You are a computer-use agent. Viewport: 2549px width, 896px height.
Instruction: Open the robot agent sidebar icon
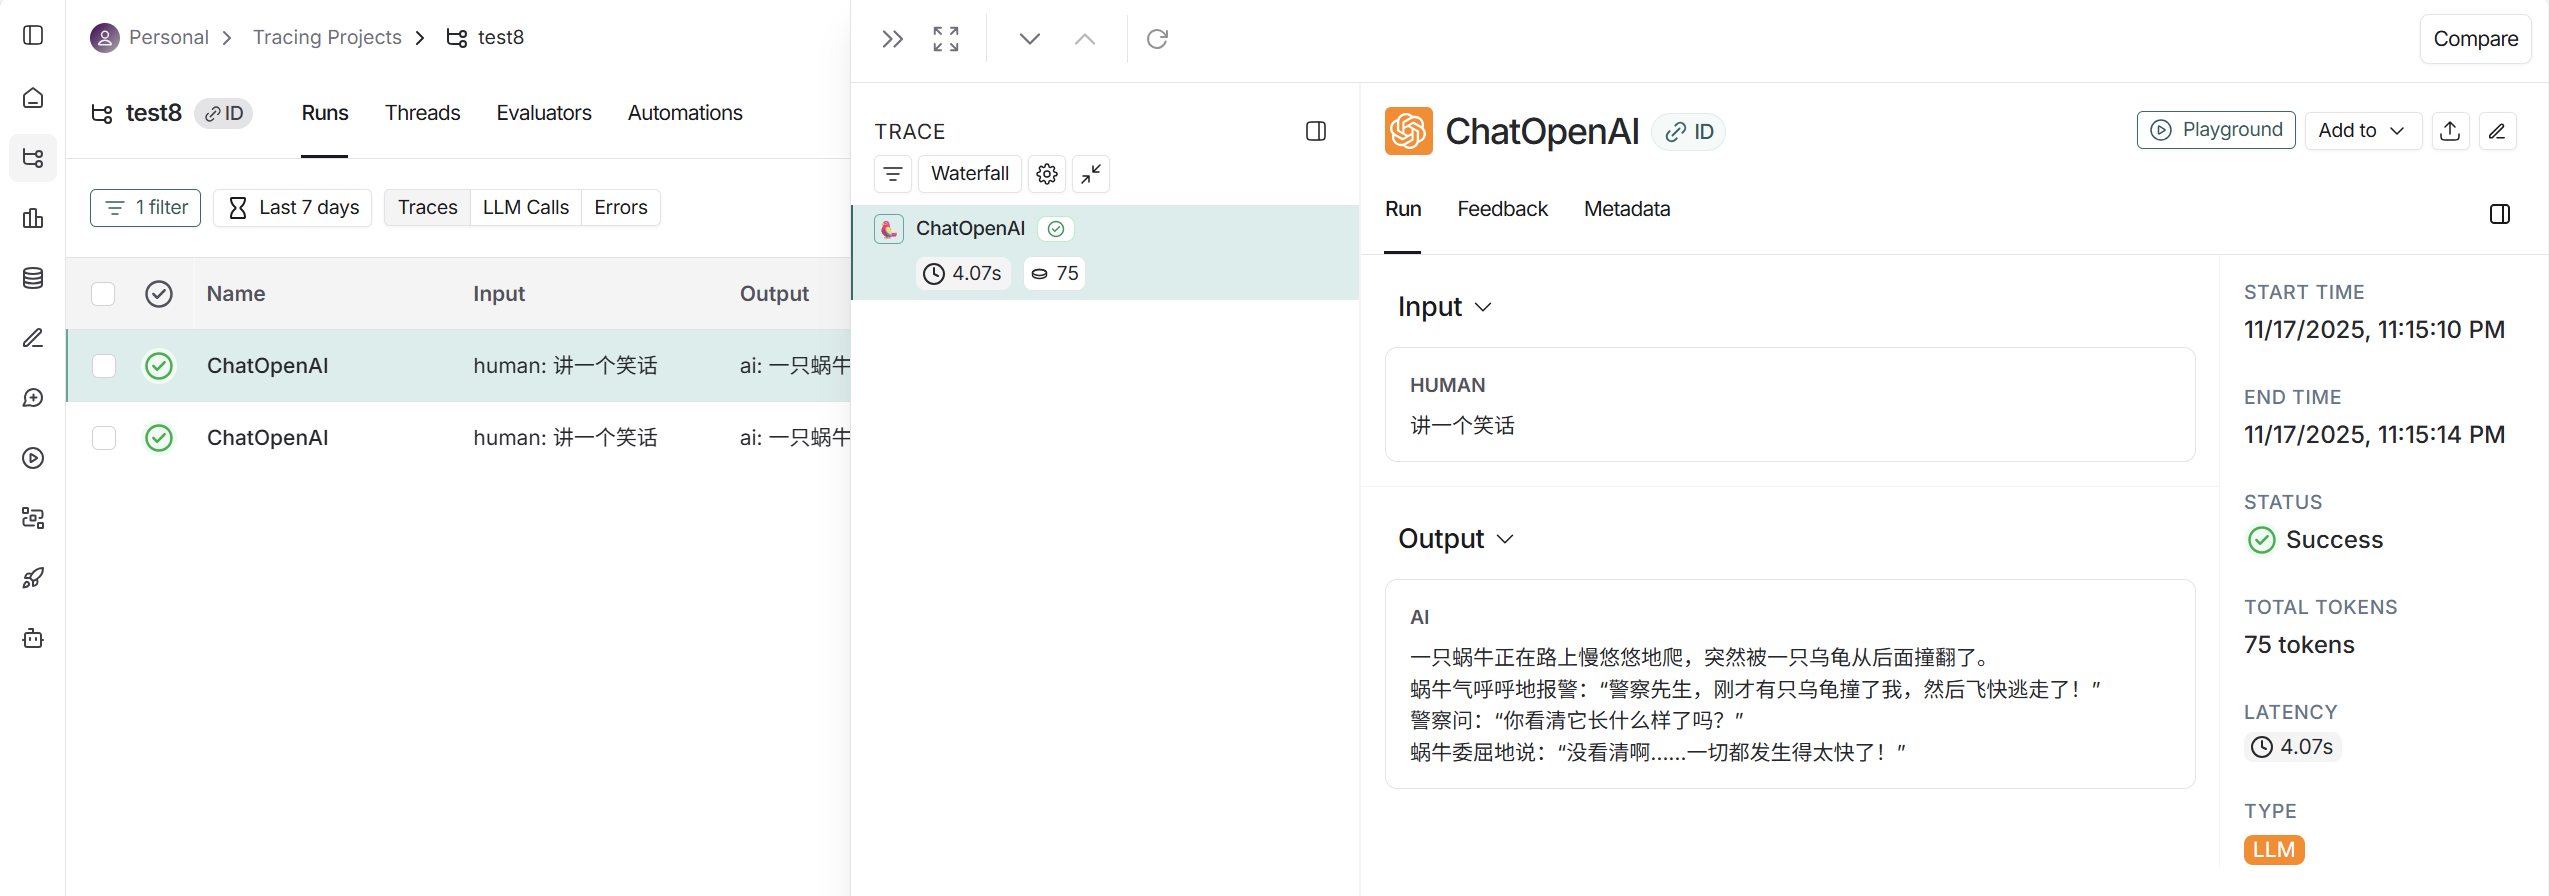click(x=33, y=638)
